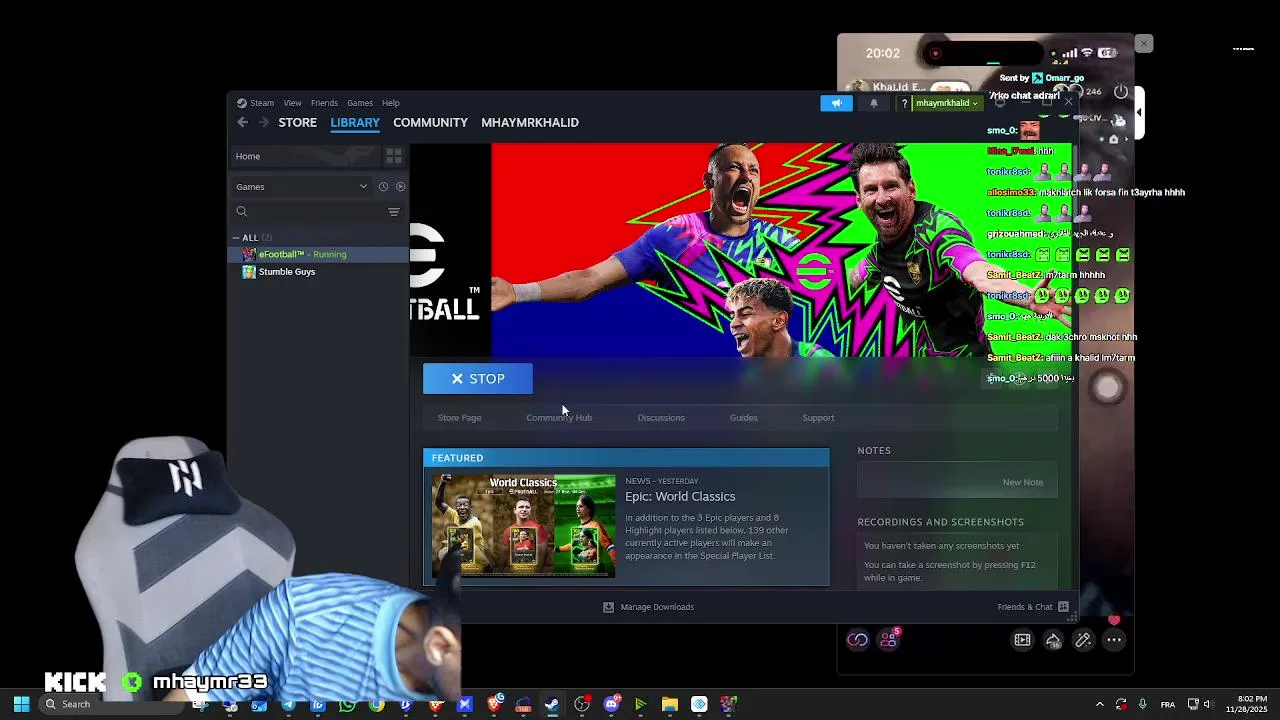Expand the Games filter dropdown
The image size is (1280, 720).
(301, 186)
